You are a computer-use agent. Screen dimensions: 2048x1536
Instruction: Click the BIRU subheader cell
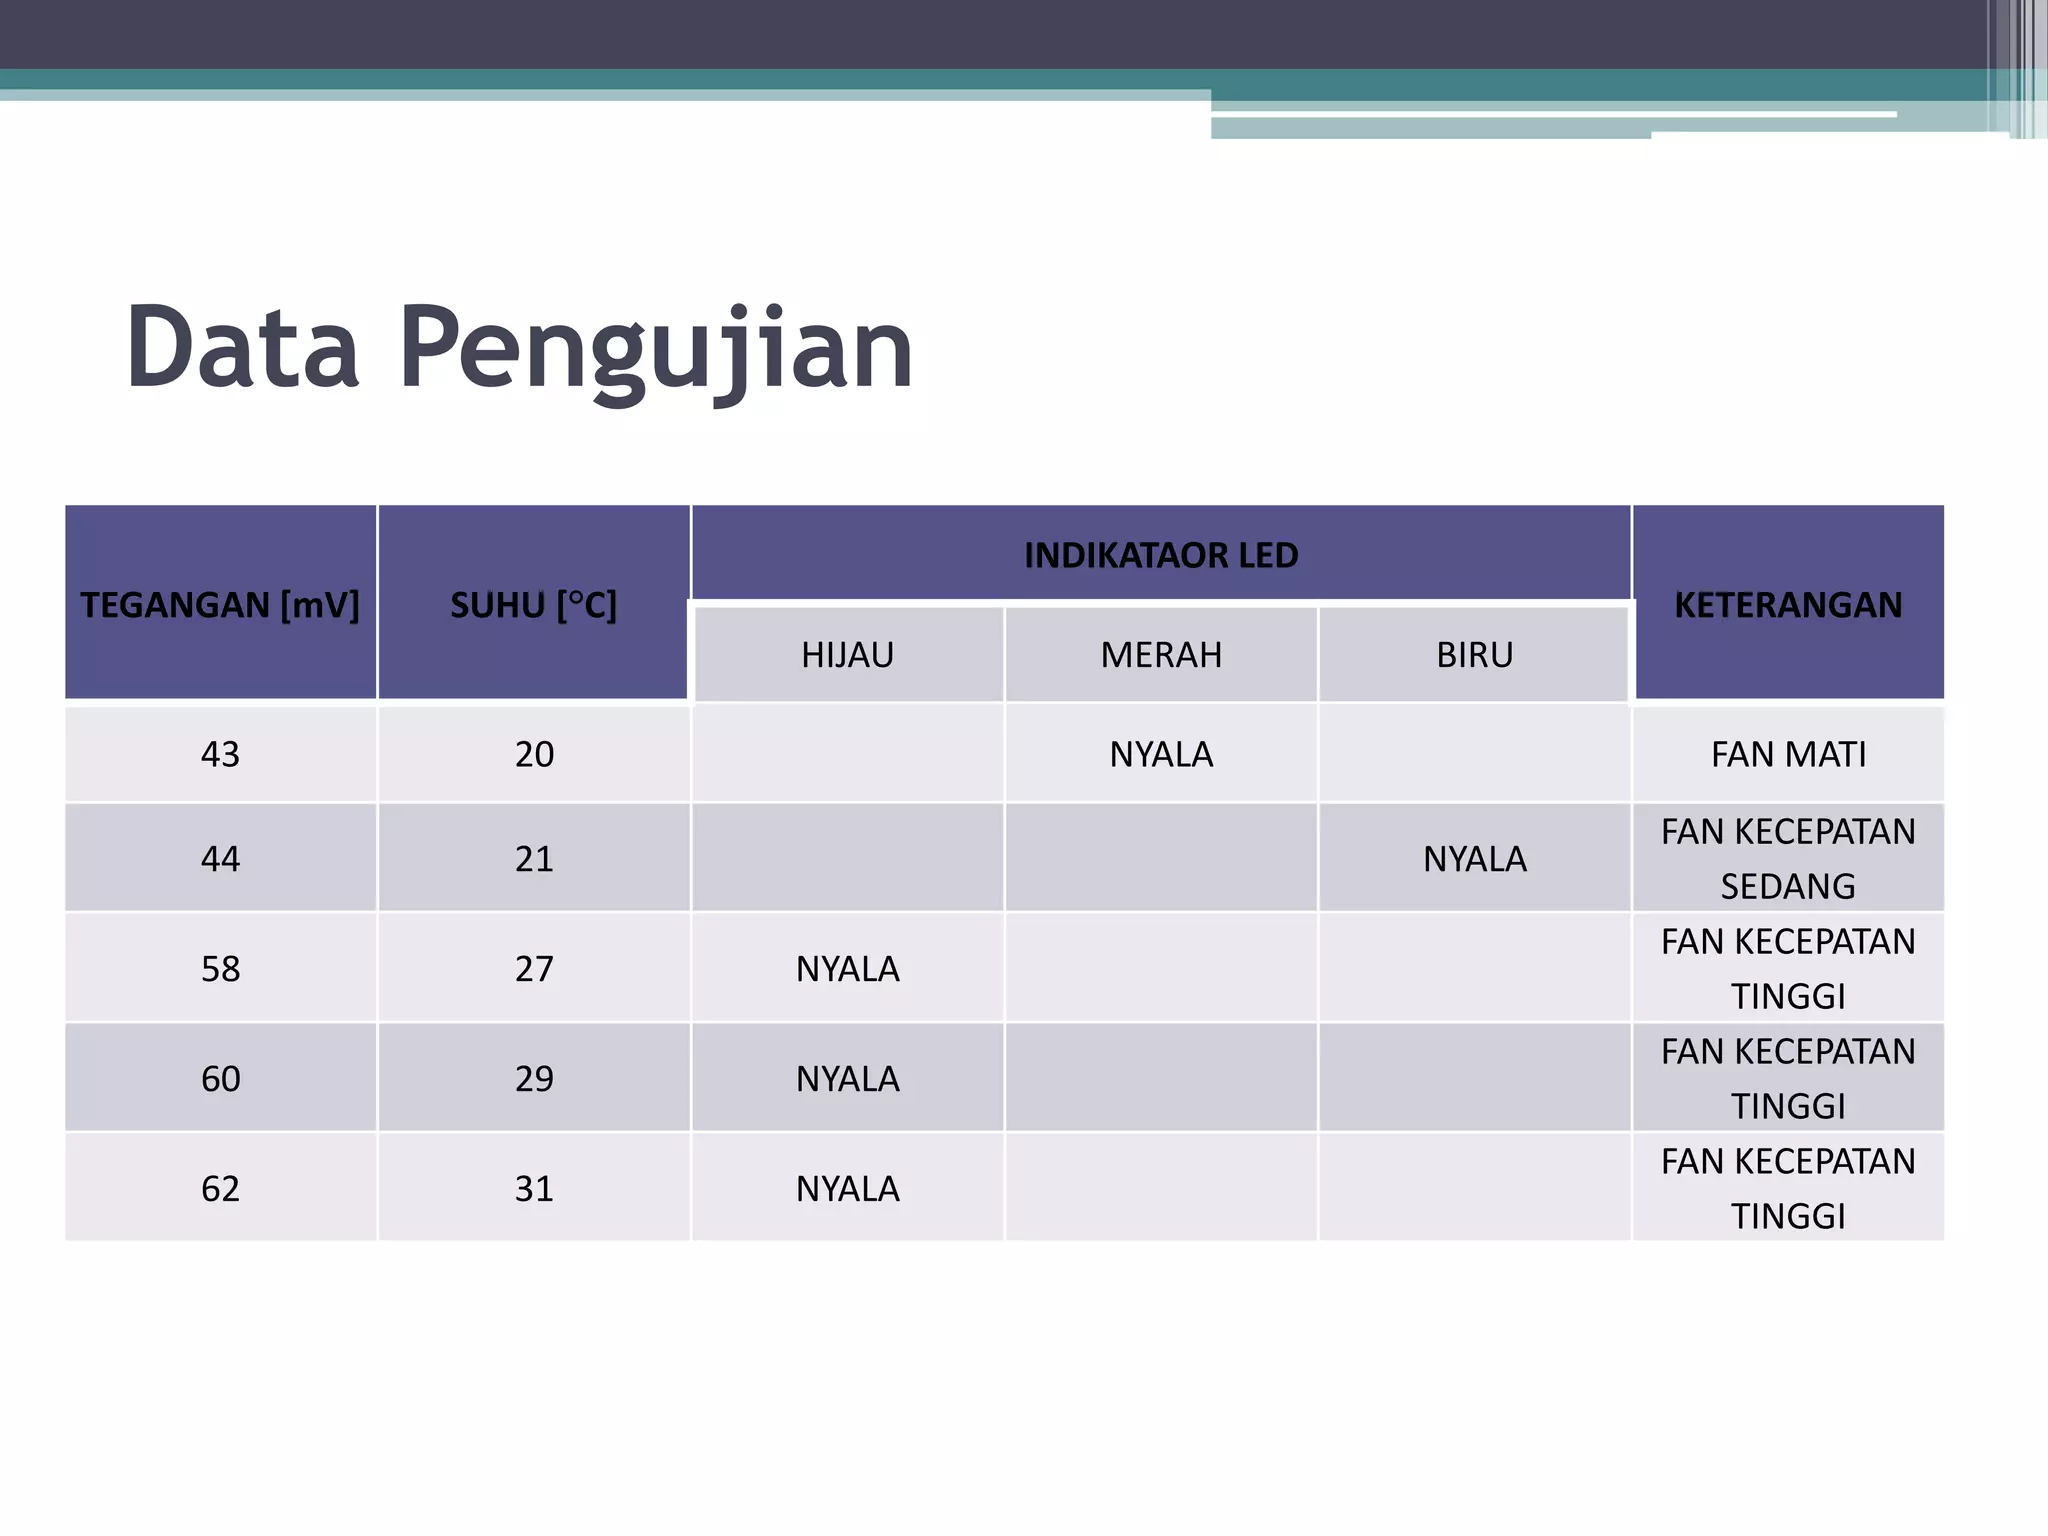1474,655
